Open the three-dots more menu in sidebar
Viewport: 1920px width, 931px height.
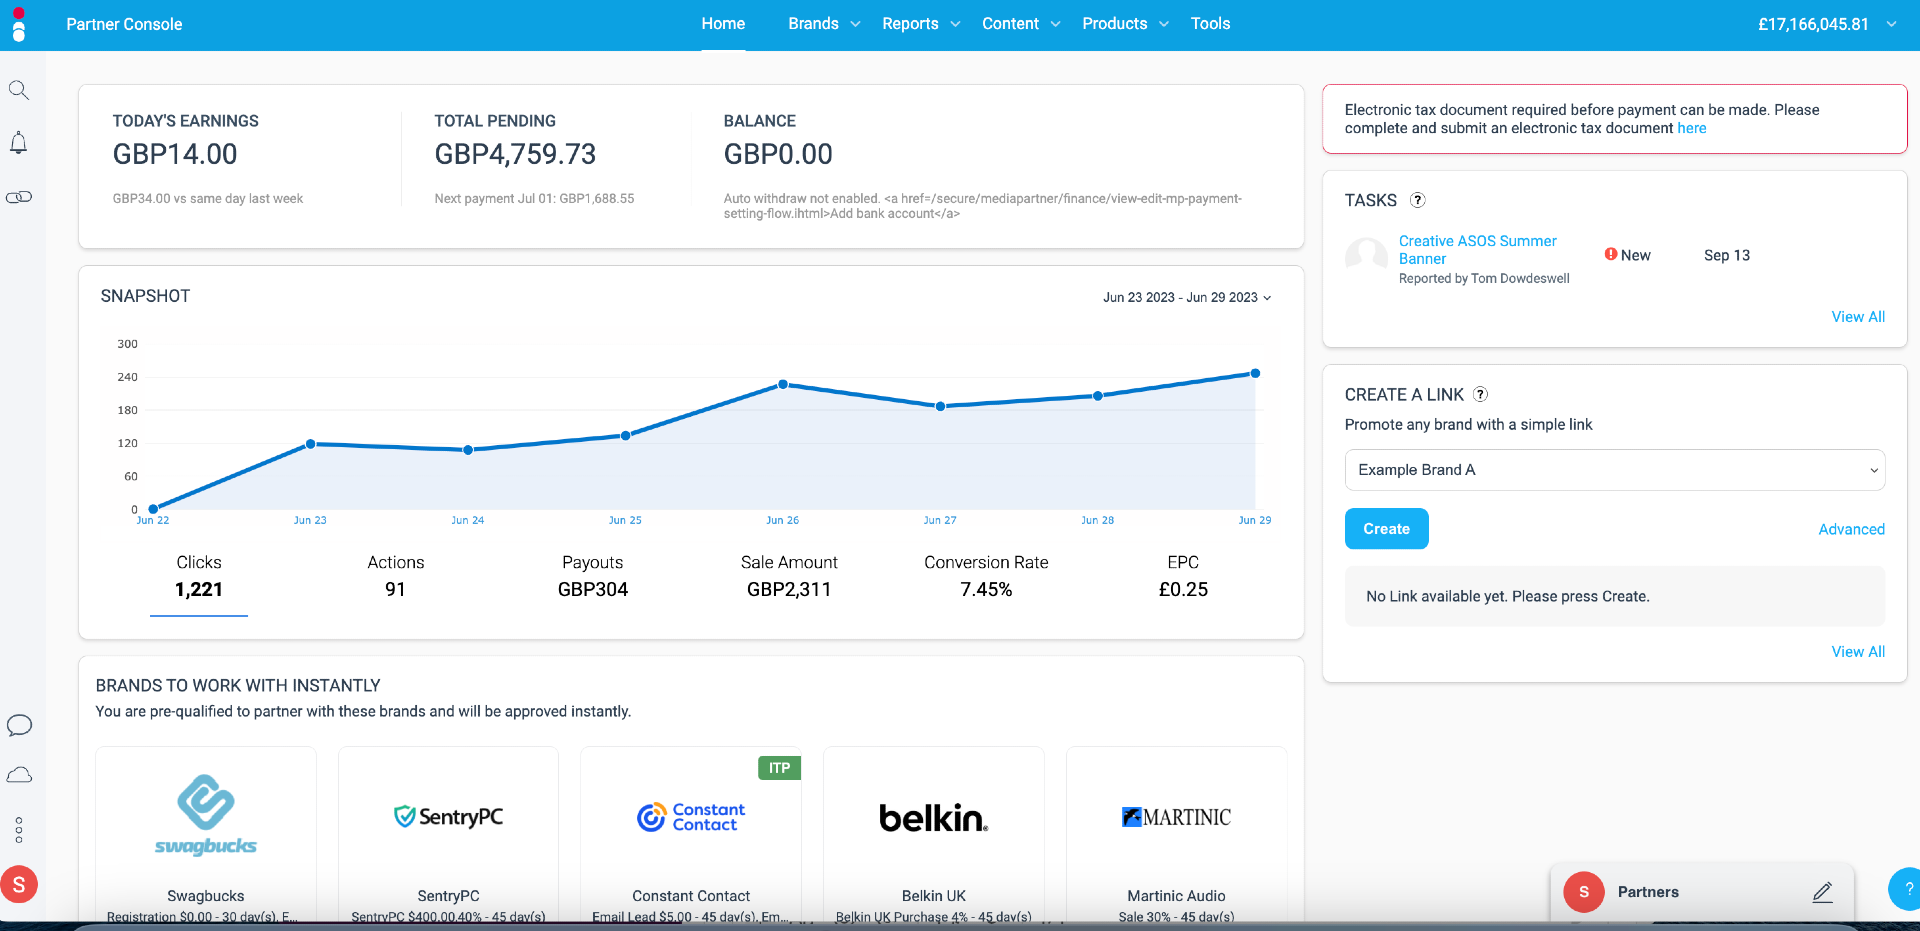(x=19, y=830)
